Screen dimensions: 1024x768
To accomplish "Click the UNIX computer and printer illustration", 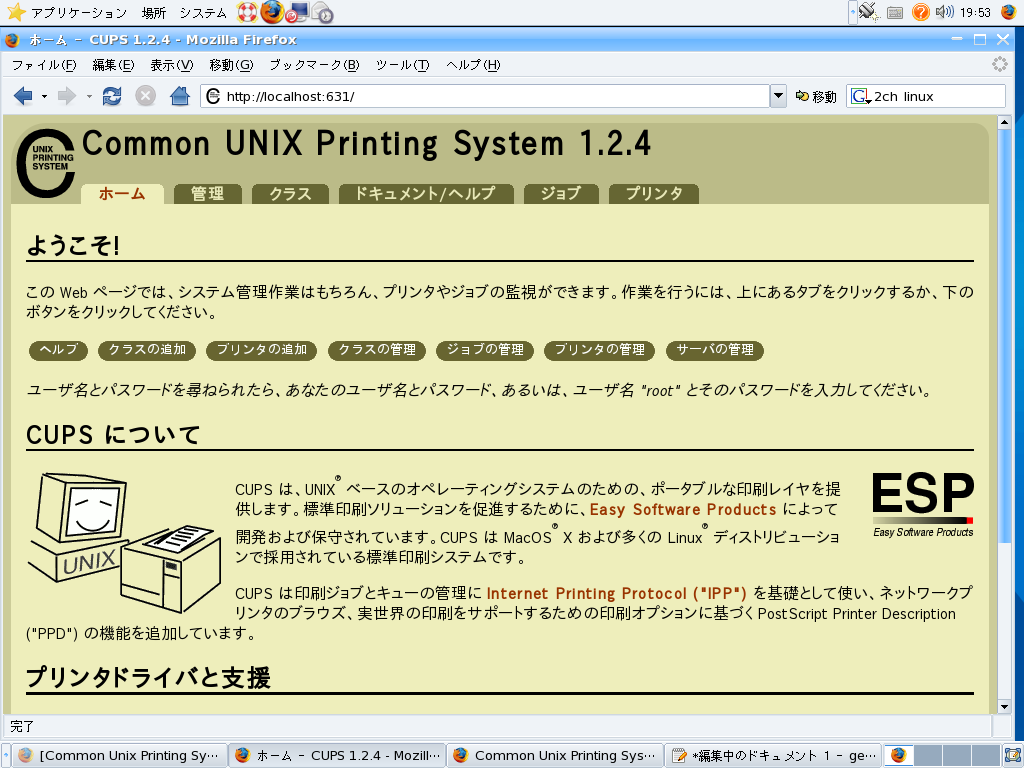I will (124, 542).
